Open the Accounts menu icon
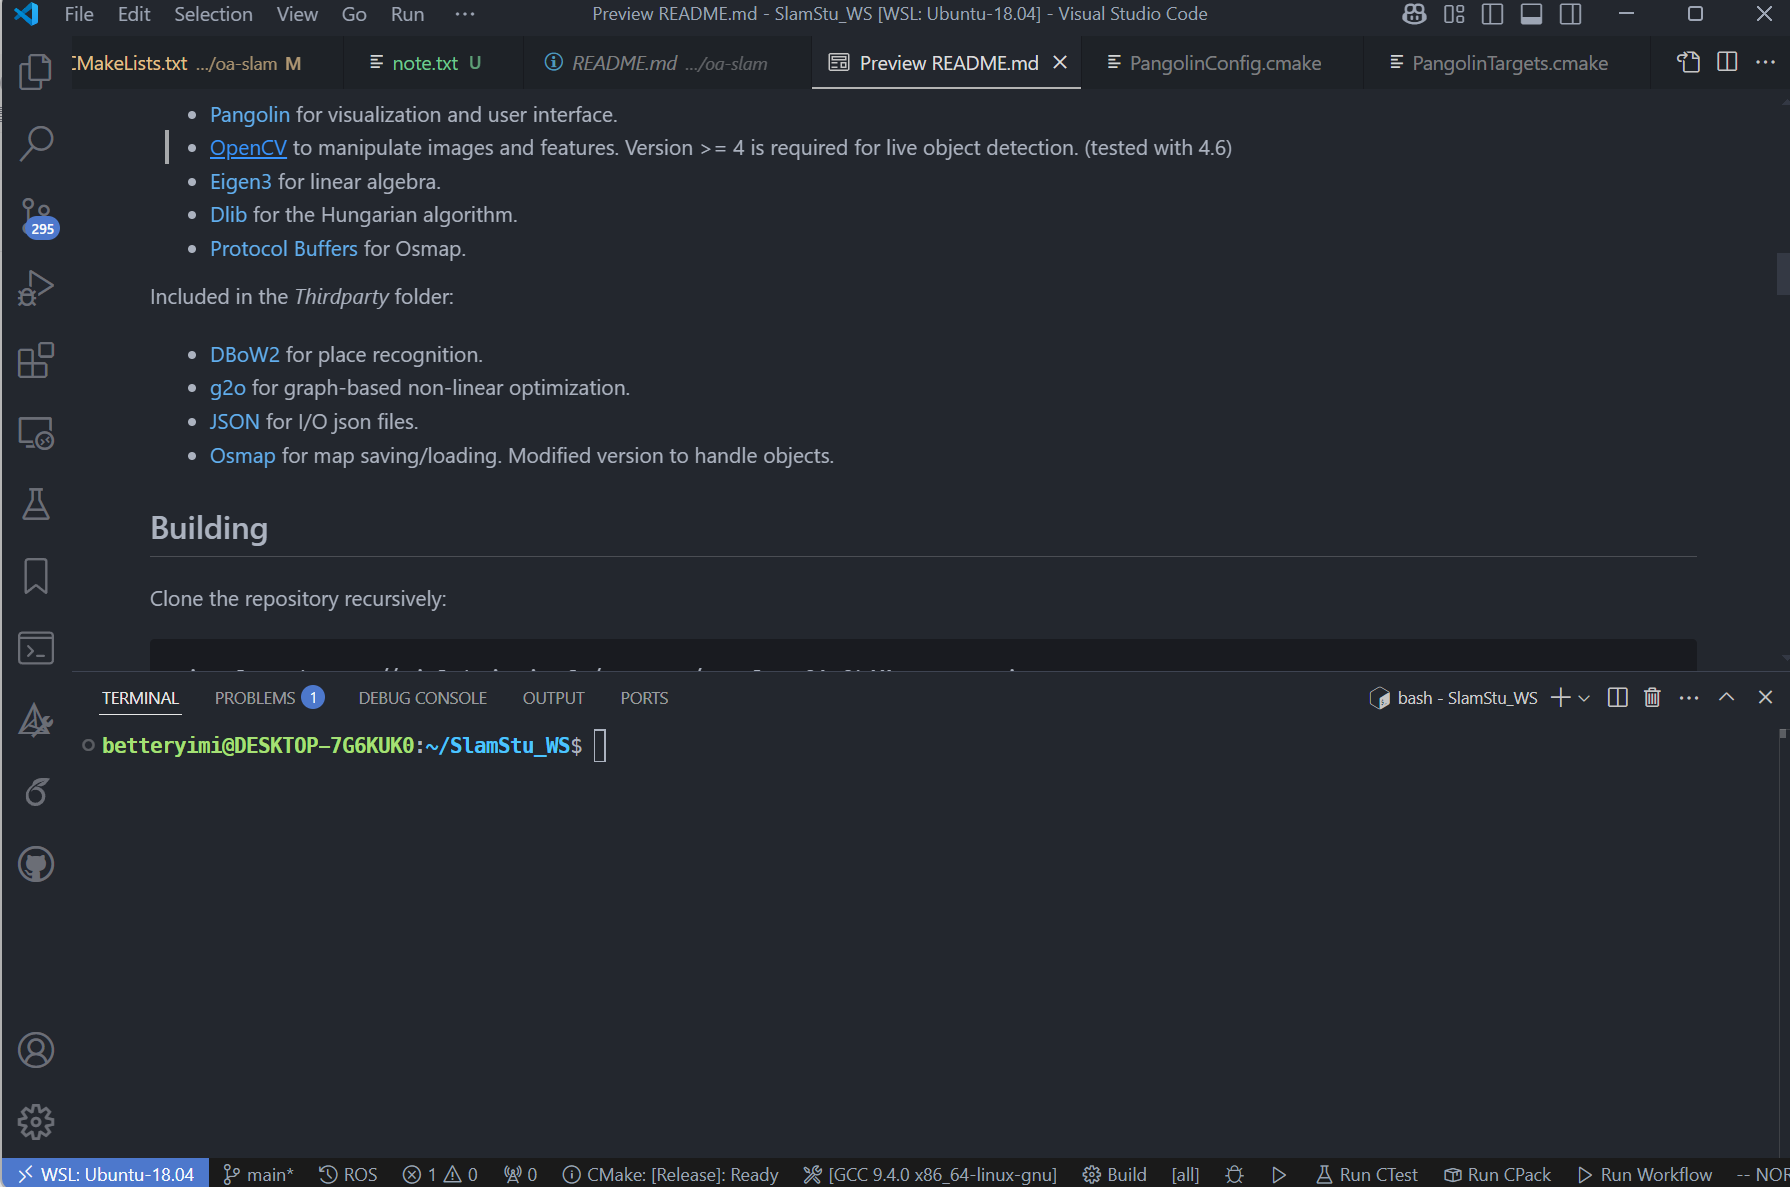 (x=36, y=1050)
